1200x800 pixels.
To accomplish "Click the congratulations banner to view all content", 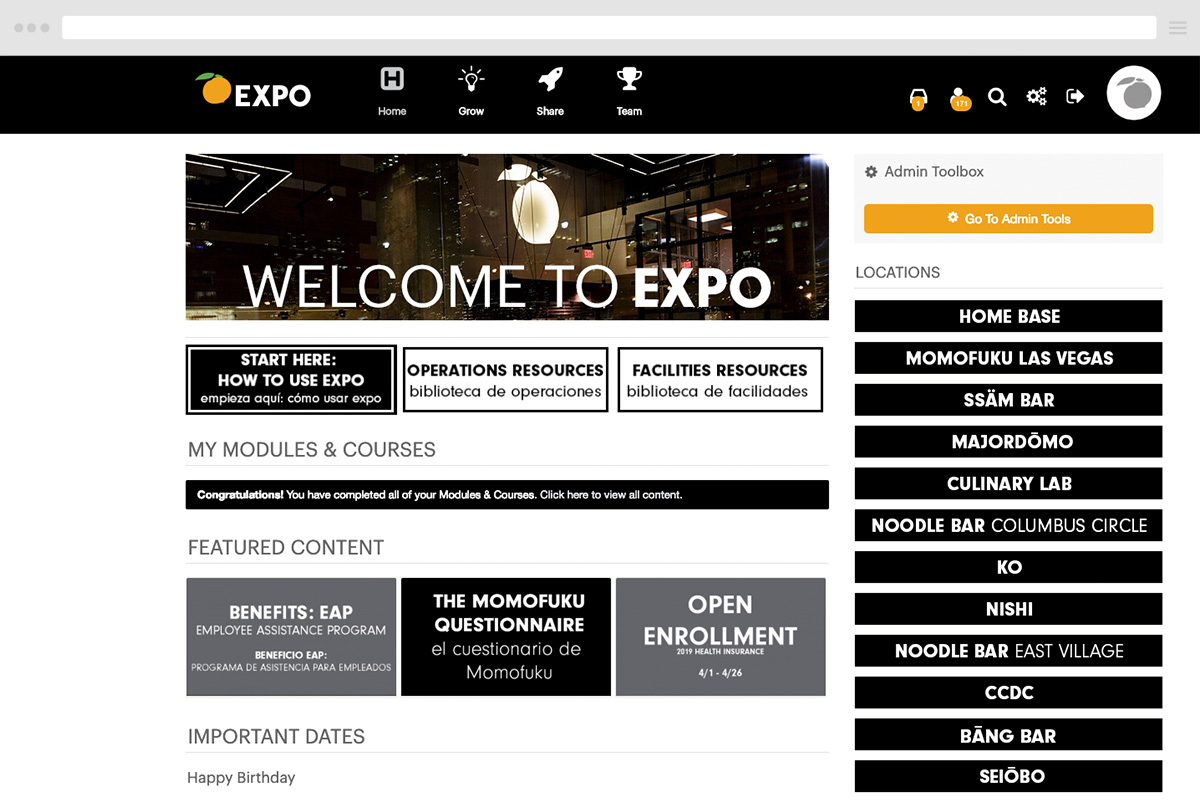I will [x=507, y=495].
